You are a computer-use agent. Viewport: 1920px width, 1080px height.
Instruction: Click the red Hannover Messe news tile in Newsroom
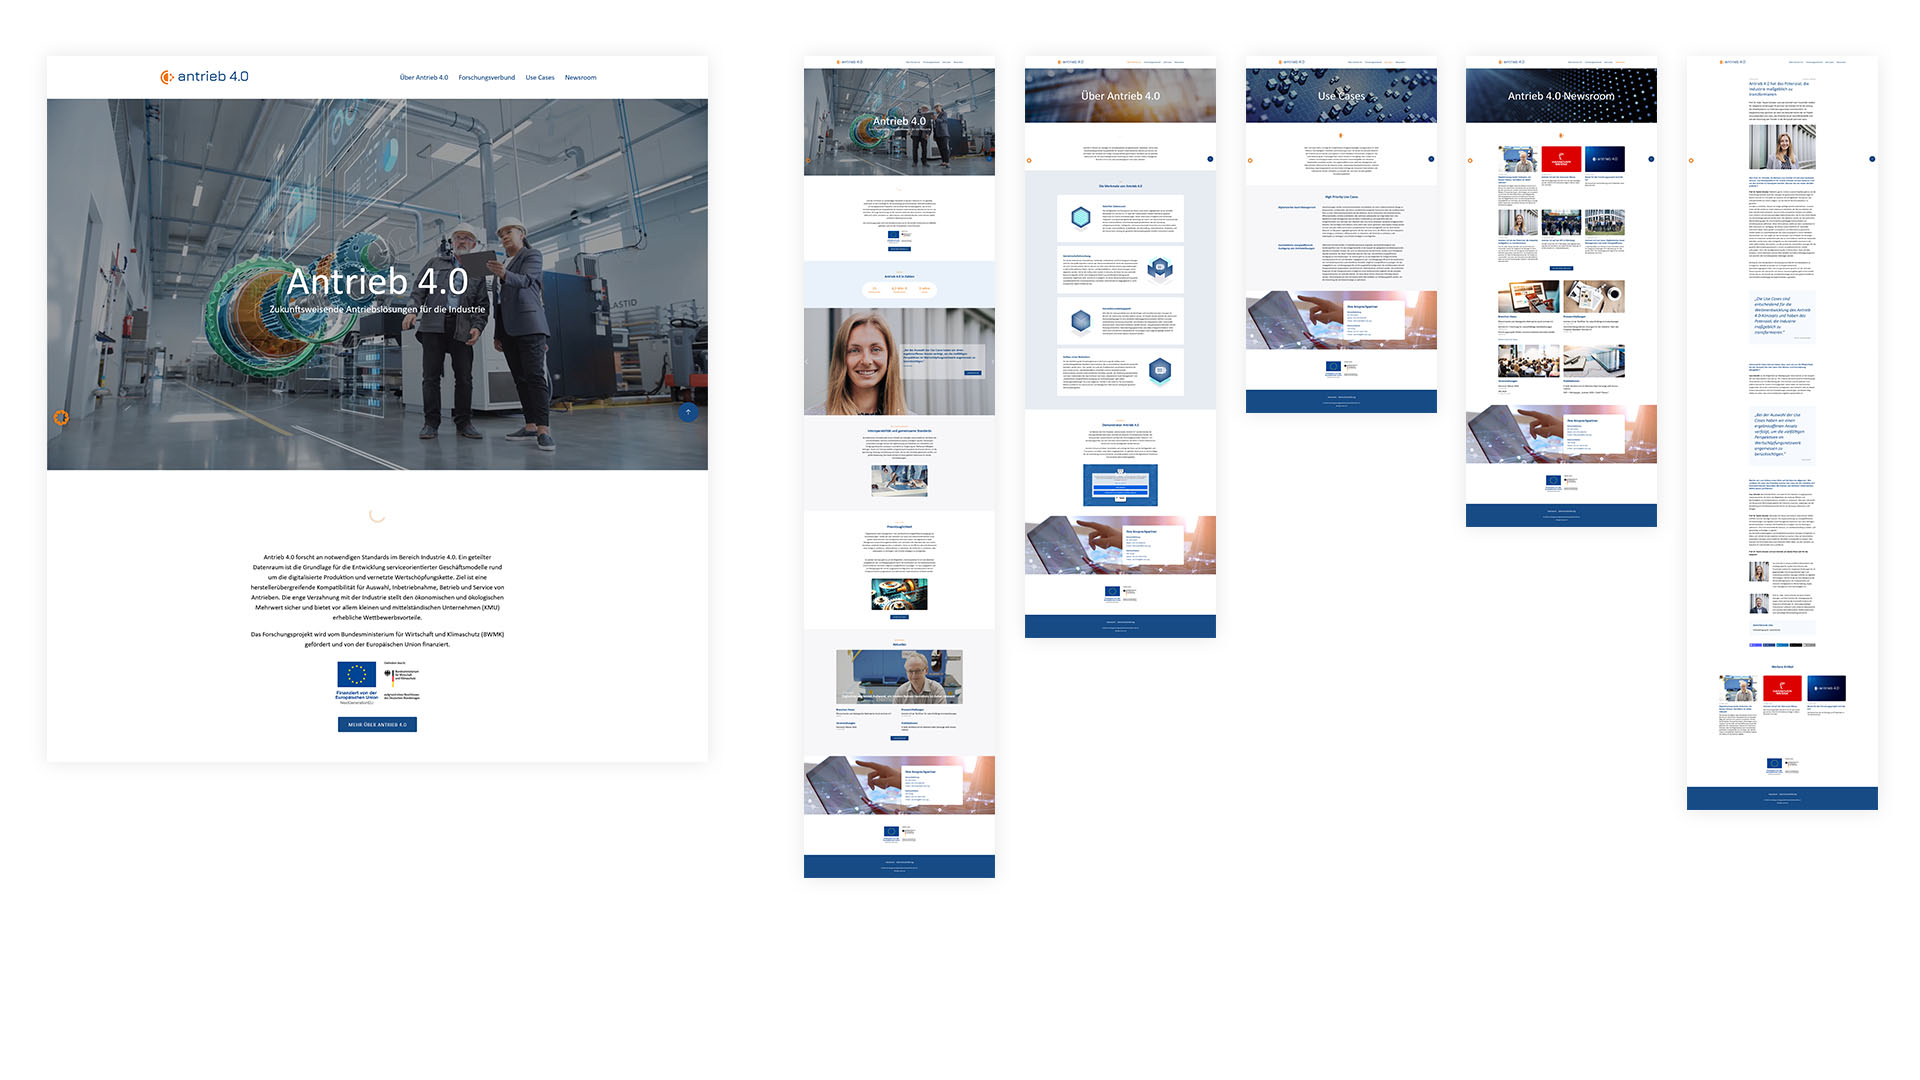pos(1561,159)
